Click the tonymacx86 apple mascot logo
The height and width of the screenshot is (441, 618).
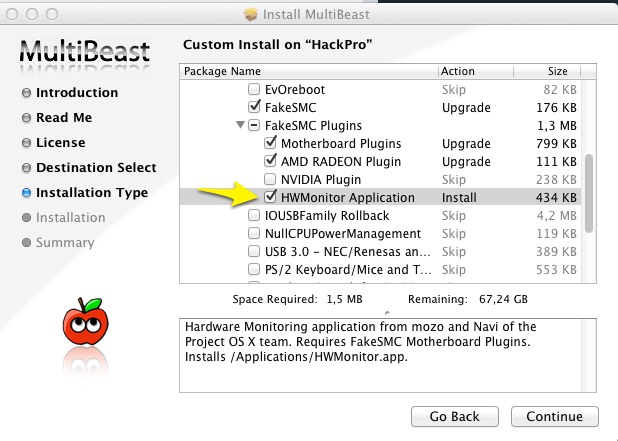pos(86,322)
